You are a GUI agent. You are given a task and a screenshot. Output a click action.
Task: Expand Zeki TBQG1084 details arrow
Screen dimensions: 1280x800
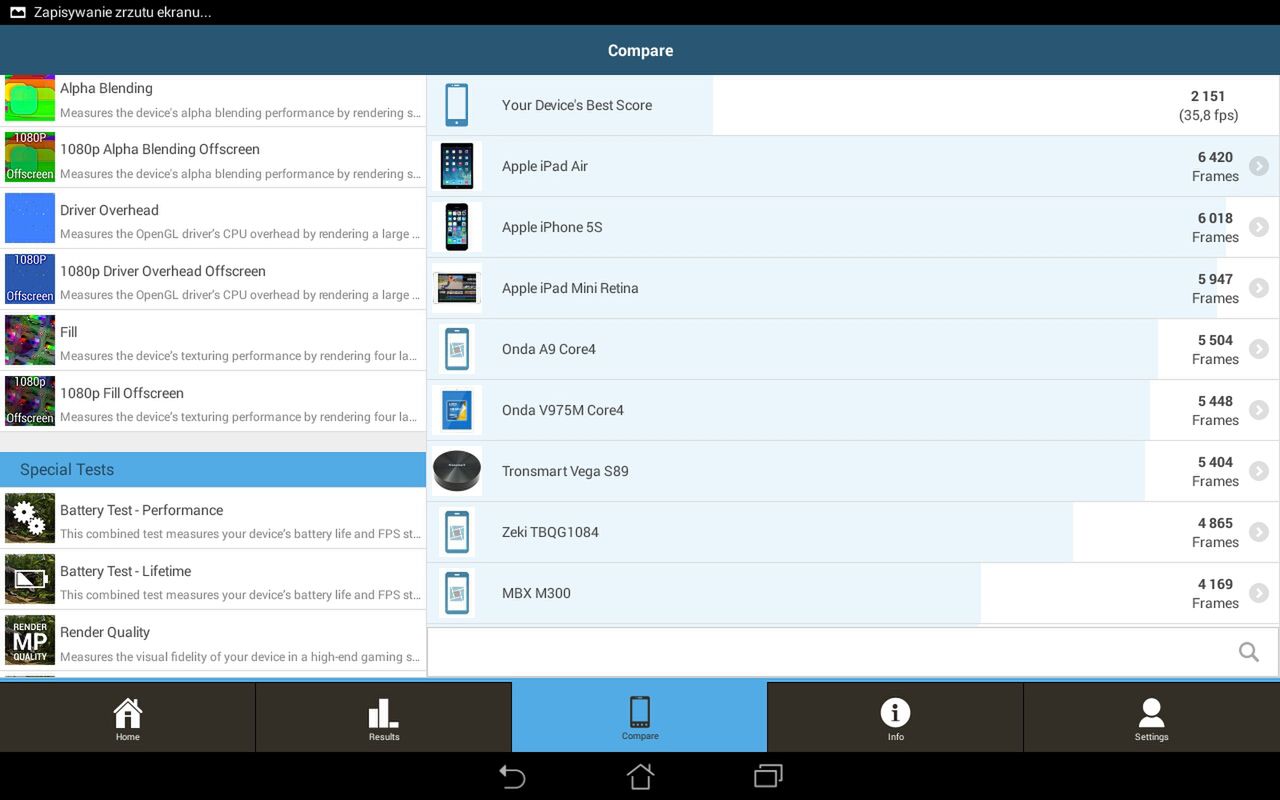point(1259,532)
